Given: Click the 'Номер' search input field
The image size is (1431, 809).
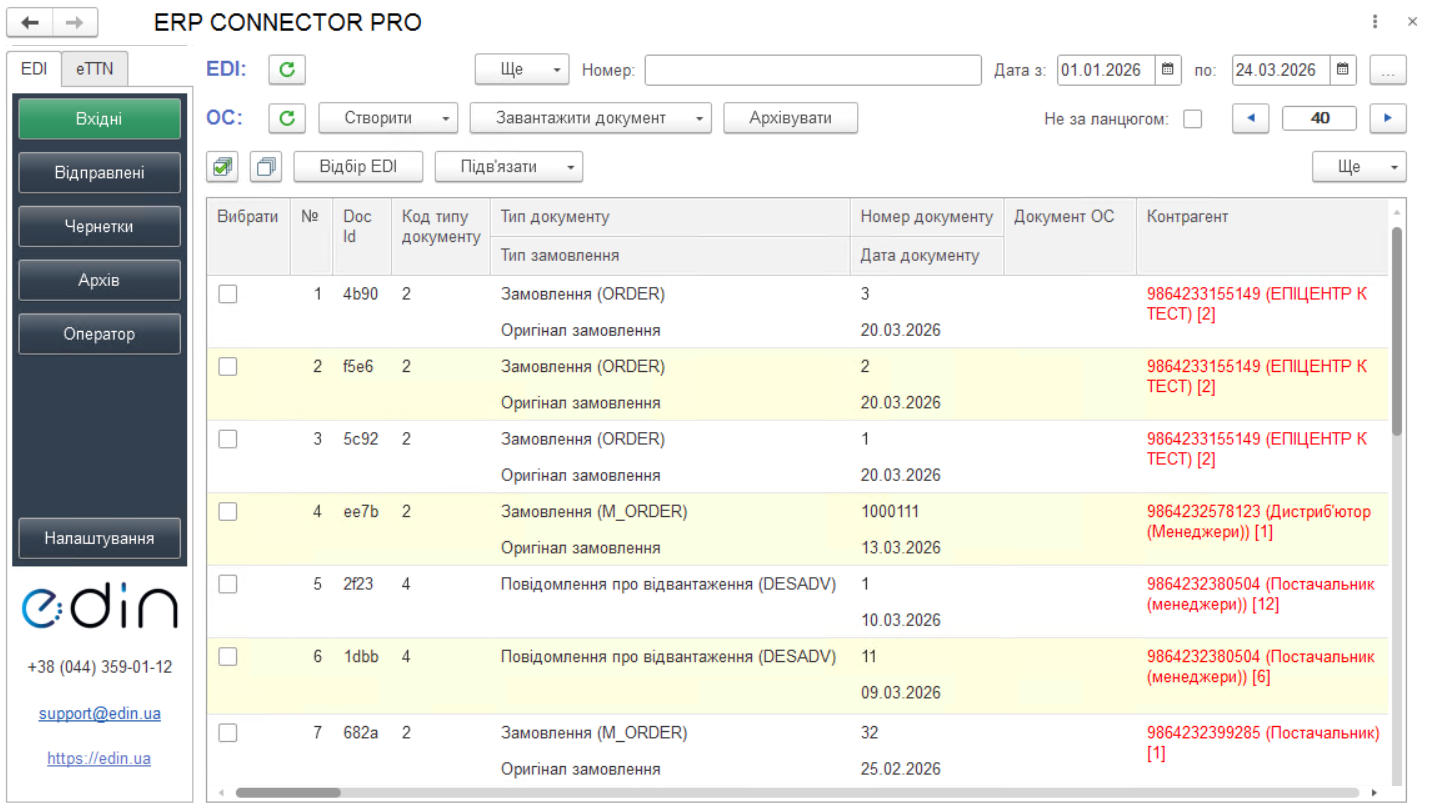Looking at the screenshot, I should click(x=812, y=70).
